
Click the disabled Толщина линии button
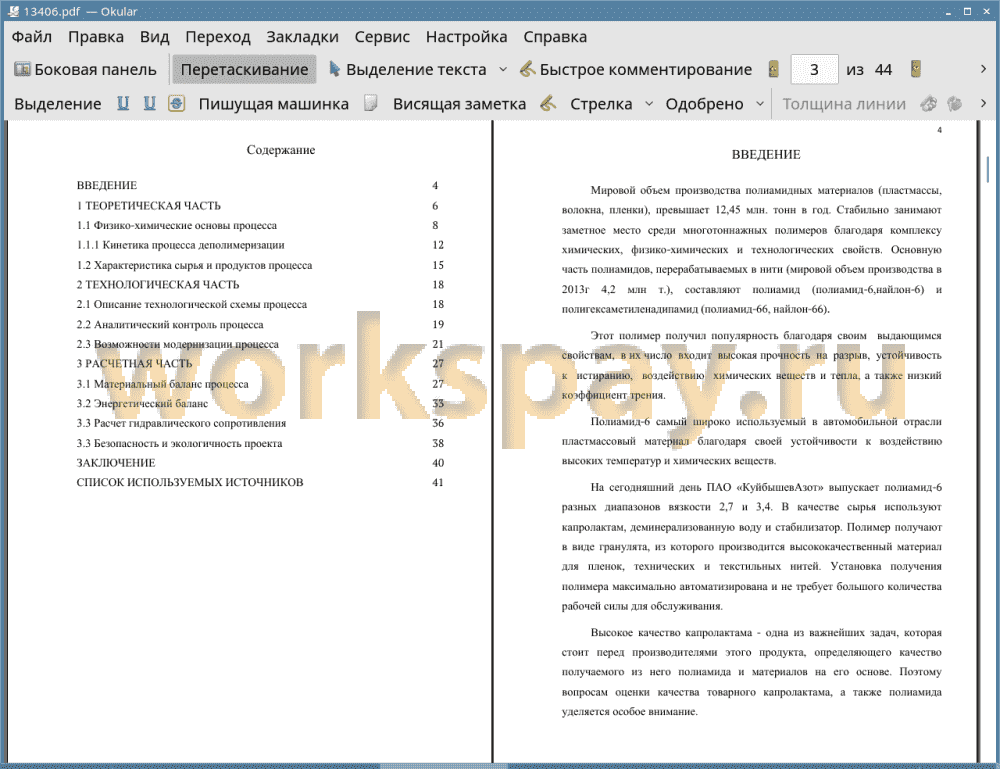pos(844,104)
